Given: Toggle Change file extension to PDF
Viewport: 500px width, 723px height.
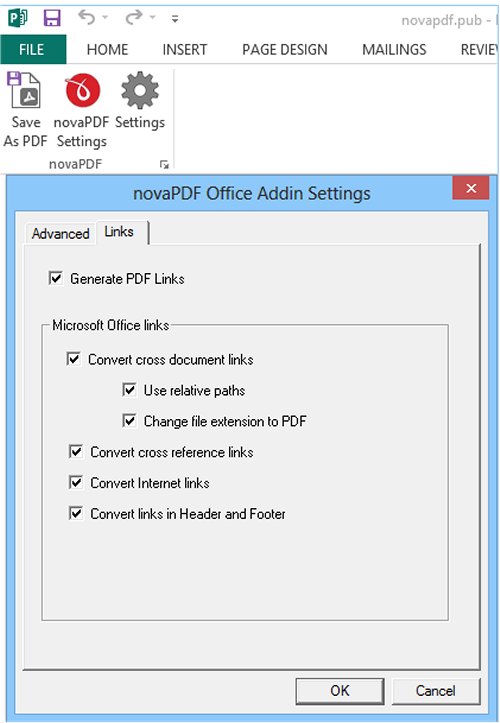Looking at the screenshot, I should [130, 421].
